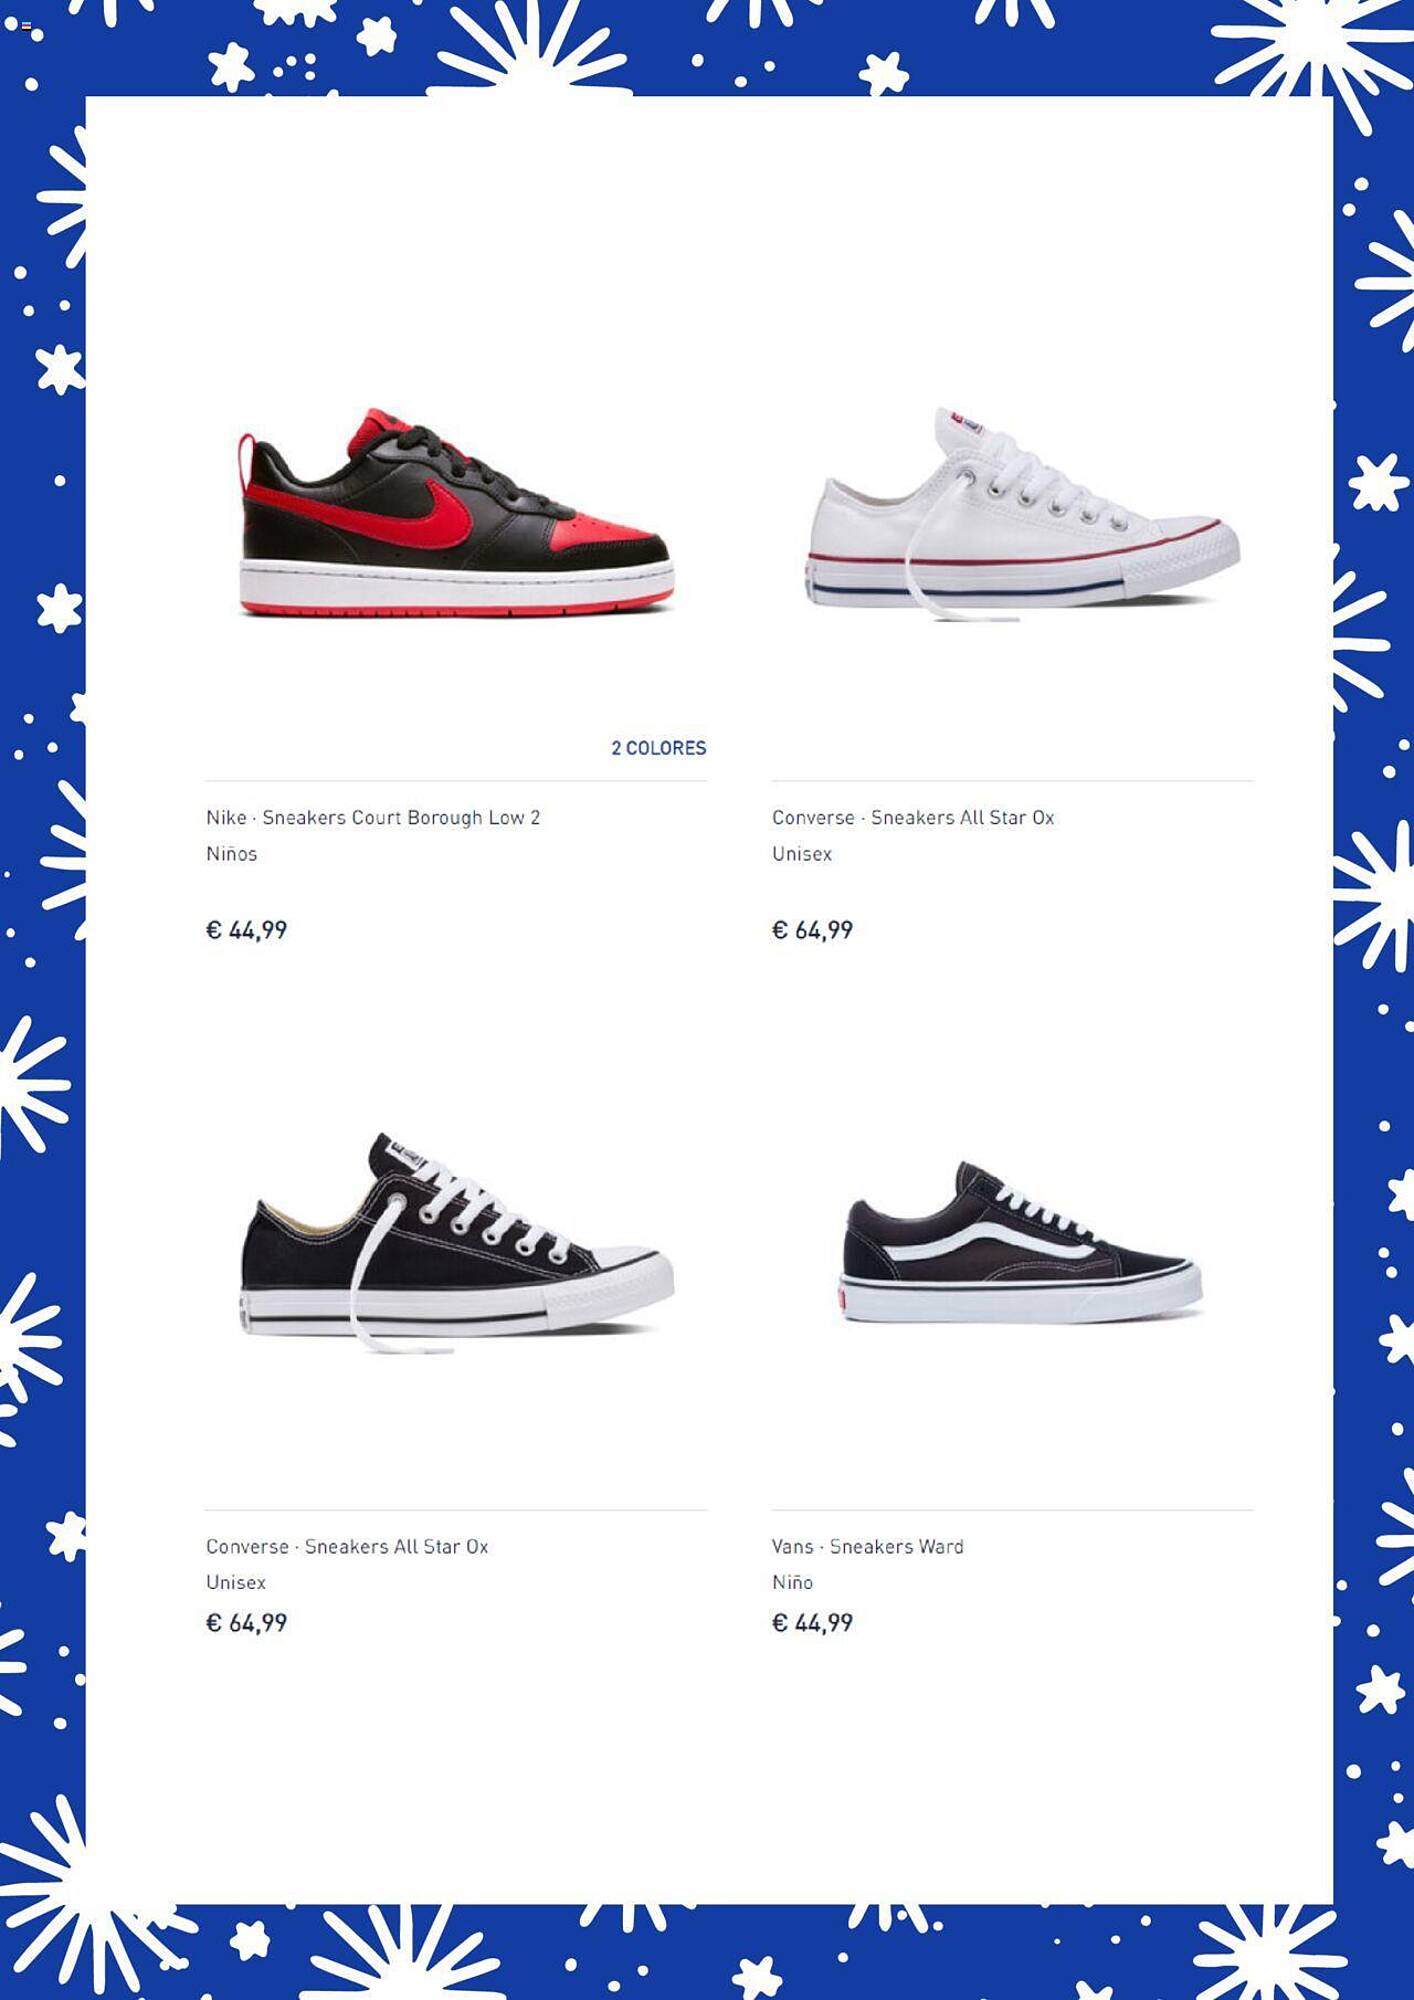Click the black Converse € 64,99 price
Screen dimensions: 1414x2000
click(x=247, y=1623)
